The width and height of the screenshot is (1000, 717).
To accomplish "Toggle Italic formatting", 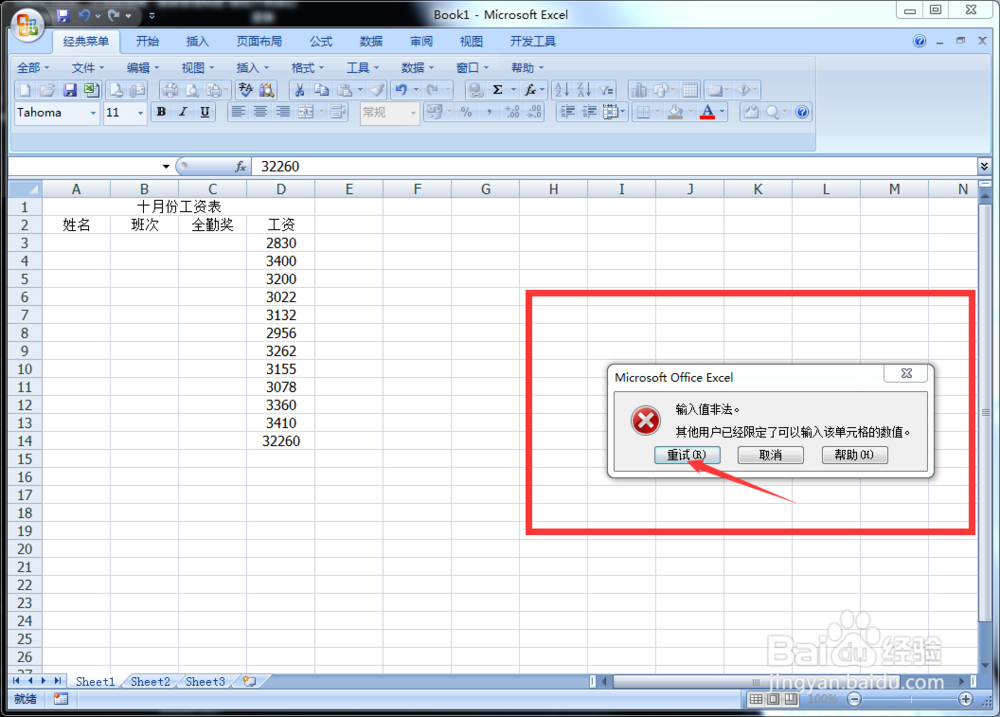I will (183, 112).
